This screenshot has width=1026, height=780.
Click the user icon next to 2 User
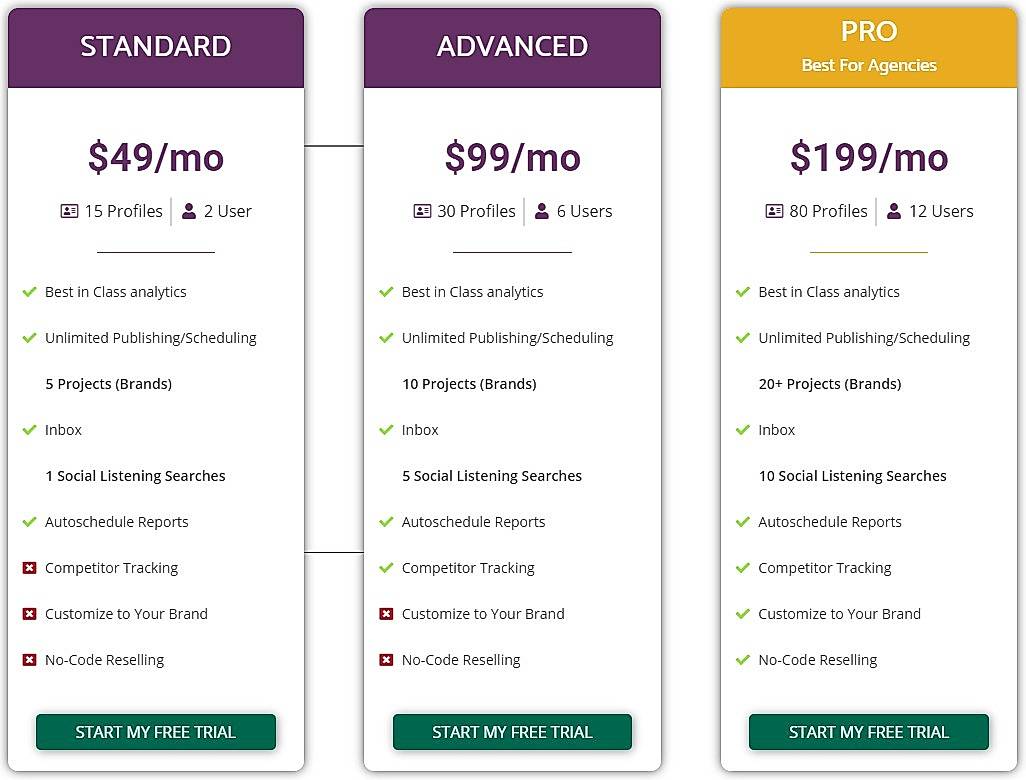click(x=190, y=211)
